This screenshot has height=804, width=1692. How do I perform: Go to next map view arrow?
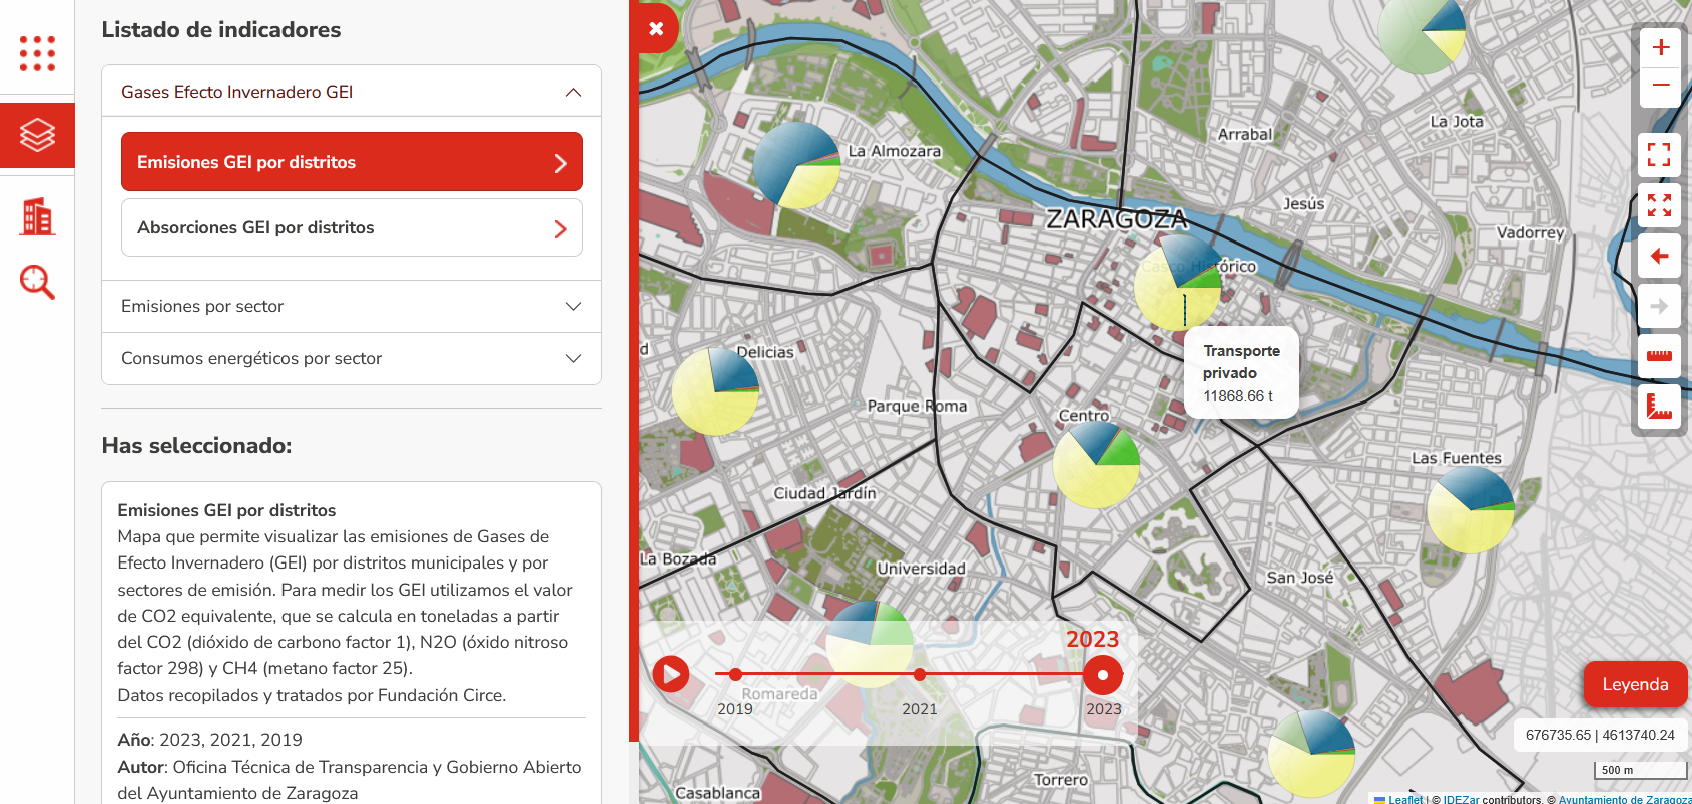pyautogui.click(x=1659, y=306)
